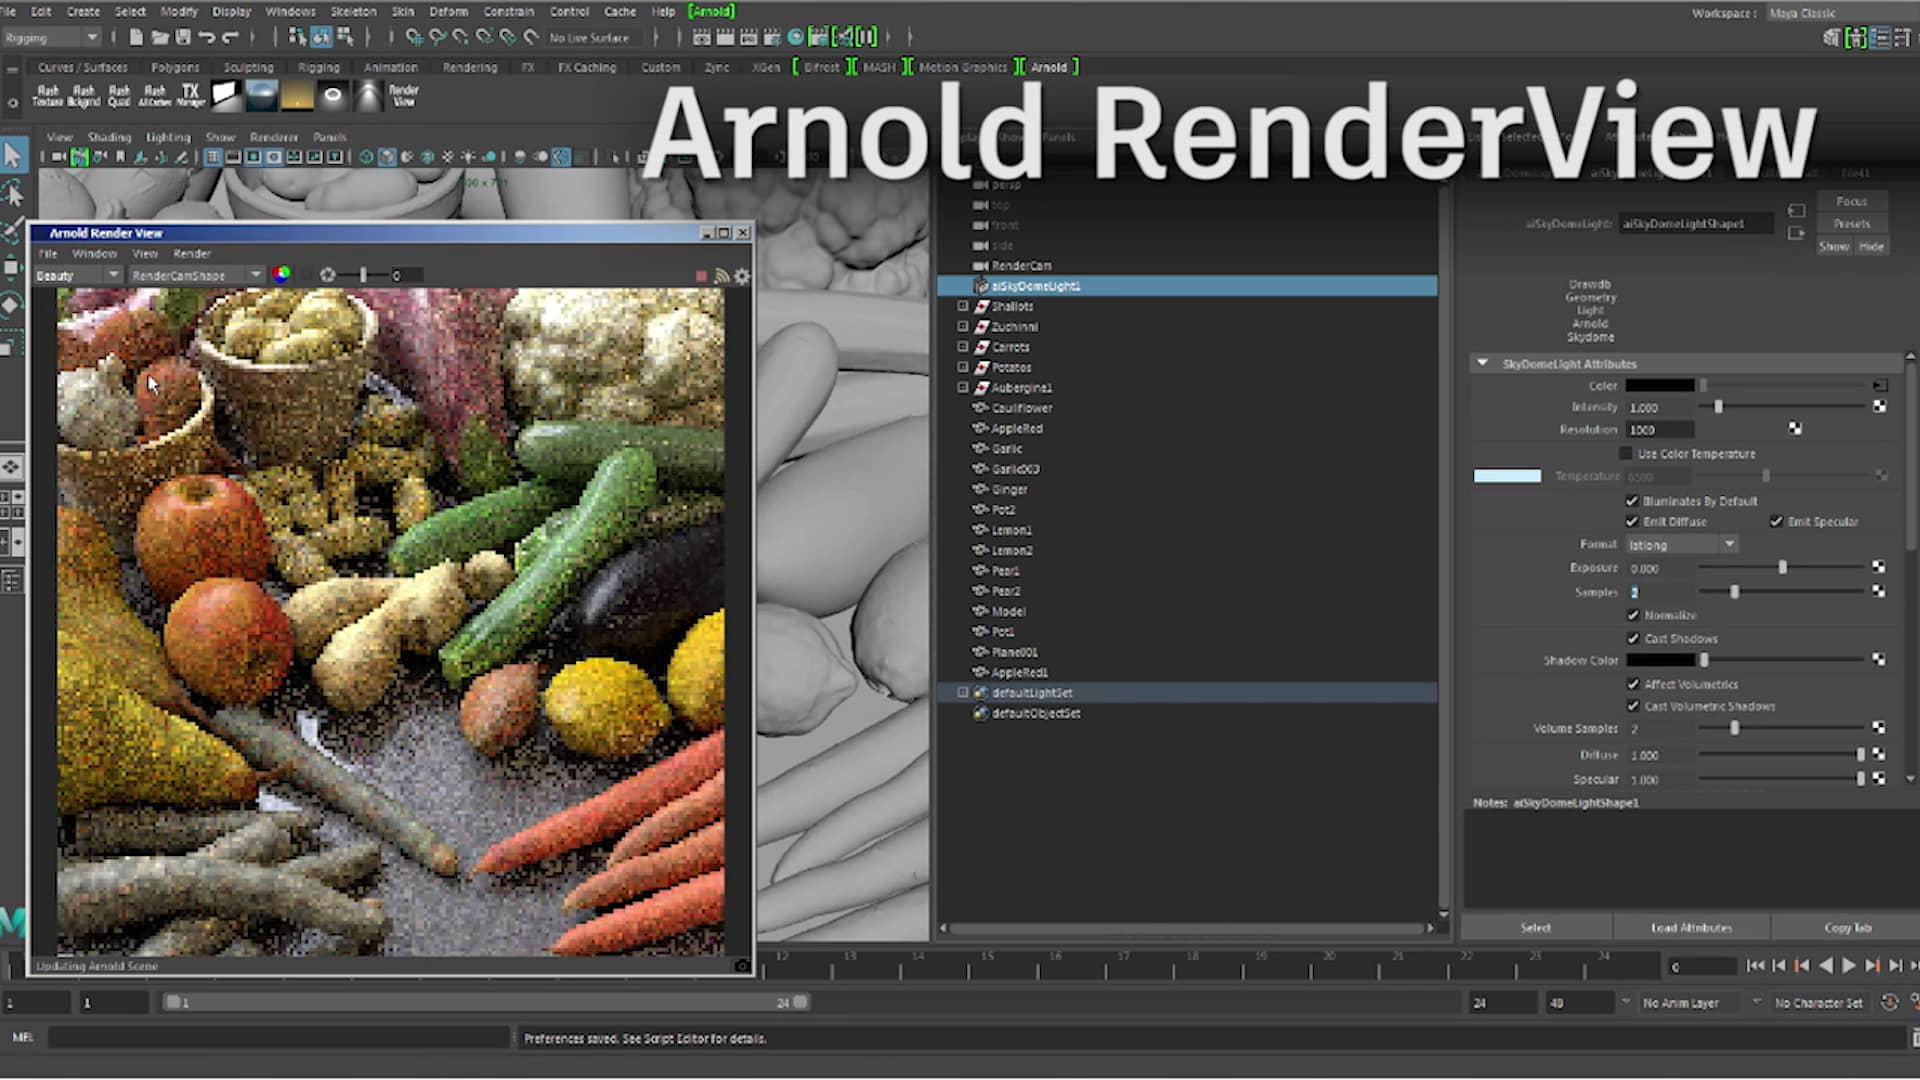The height and width of the screenshot is (1080, 1920).
Task: Uncheck Cast Shadows checkbox
Action: click(1633, 638)
